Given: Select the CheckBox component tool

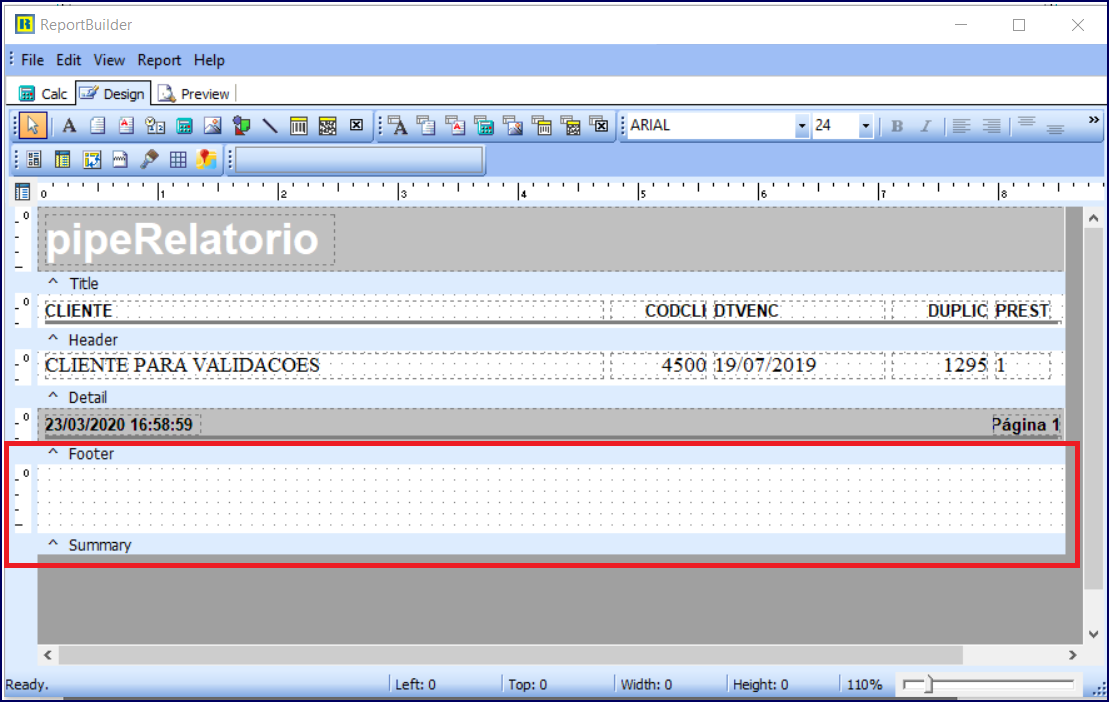Looking at the screenshot, I should [356, 126].
